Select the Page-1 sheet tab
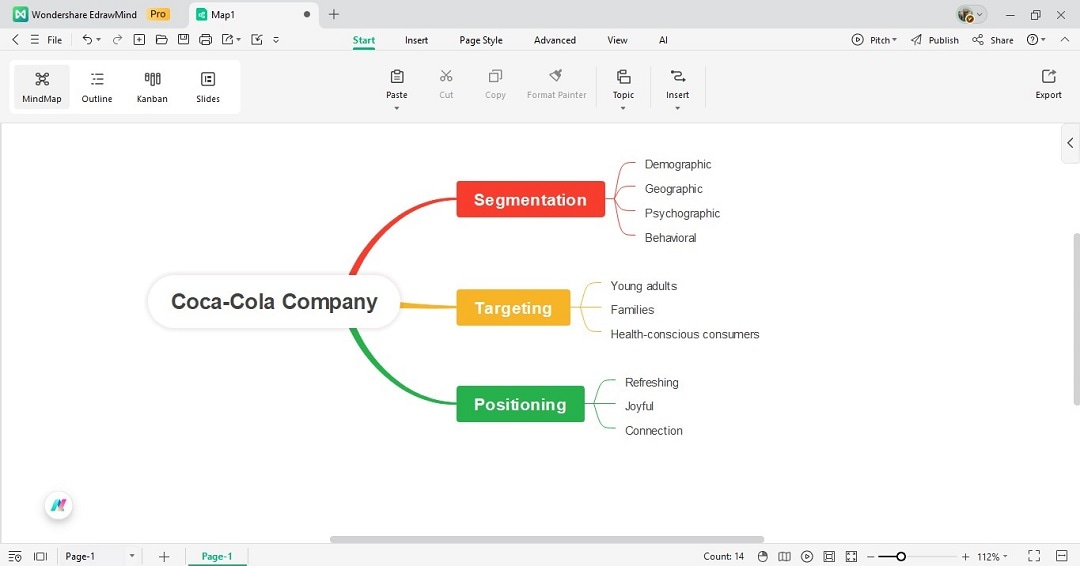Image resolution: width=1080 pixels, height=566 pixels. (x=217, y=556)
